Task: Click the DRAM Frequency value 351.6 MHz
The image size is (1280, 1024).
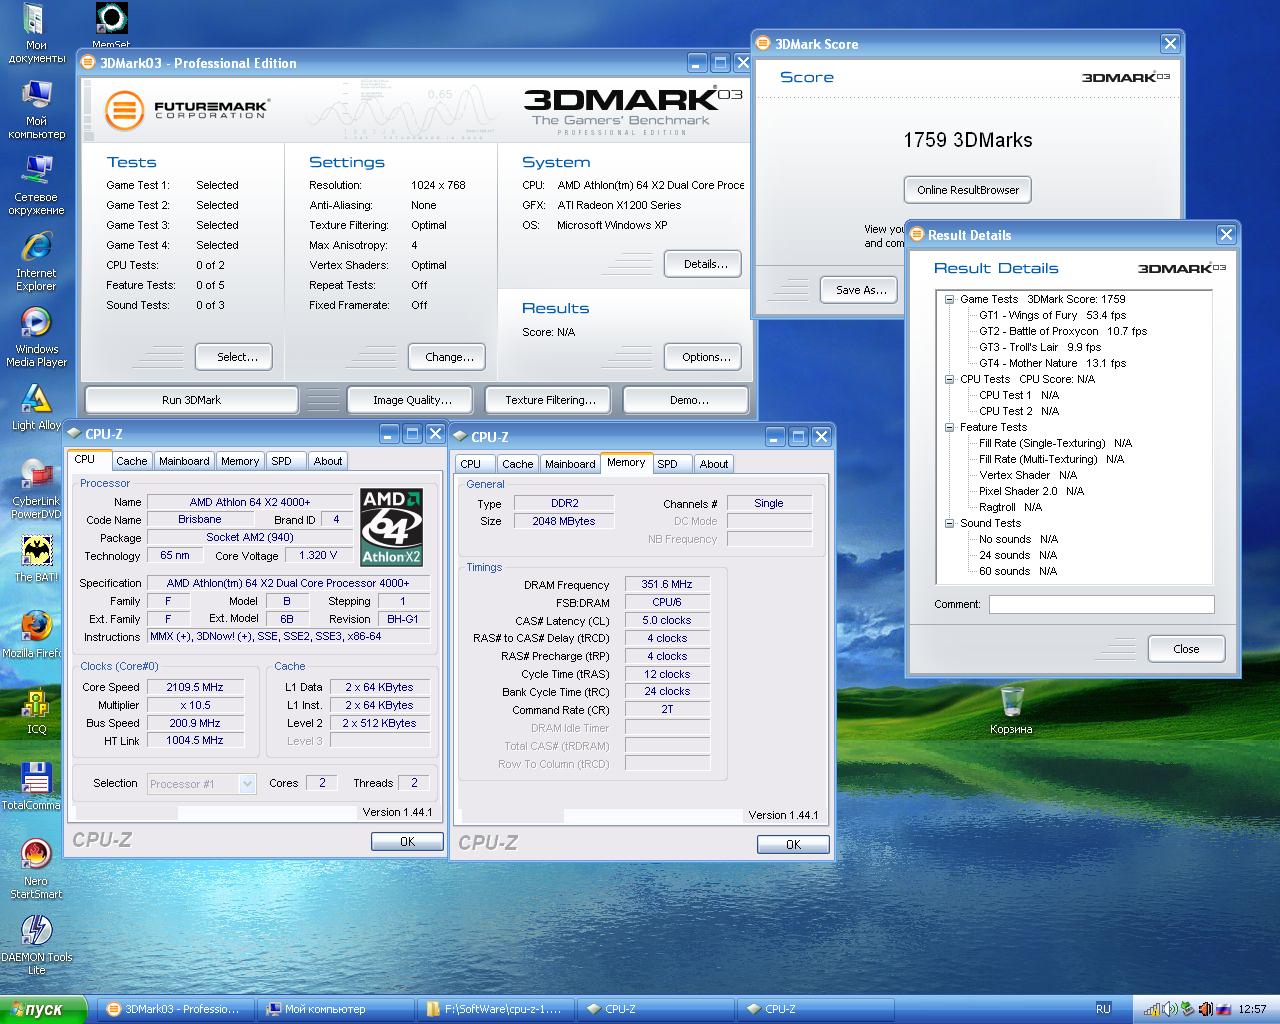Action: click(667, 584)
